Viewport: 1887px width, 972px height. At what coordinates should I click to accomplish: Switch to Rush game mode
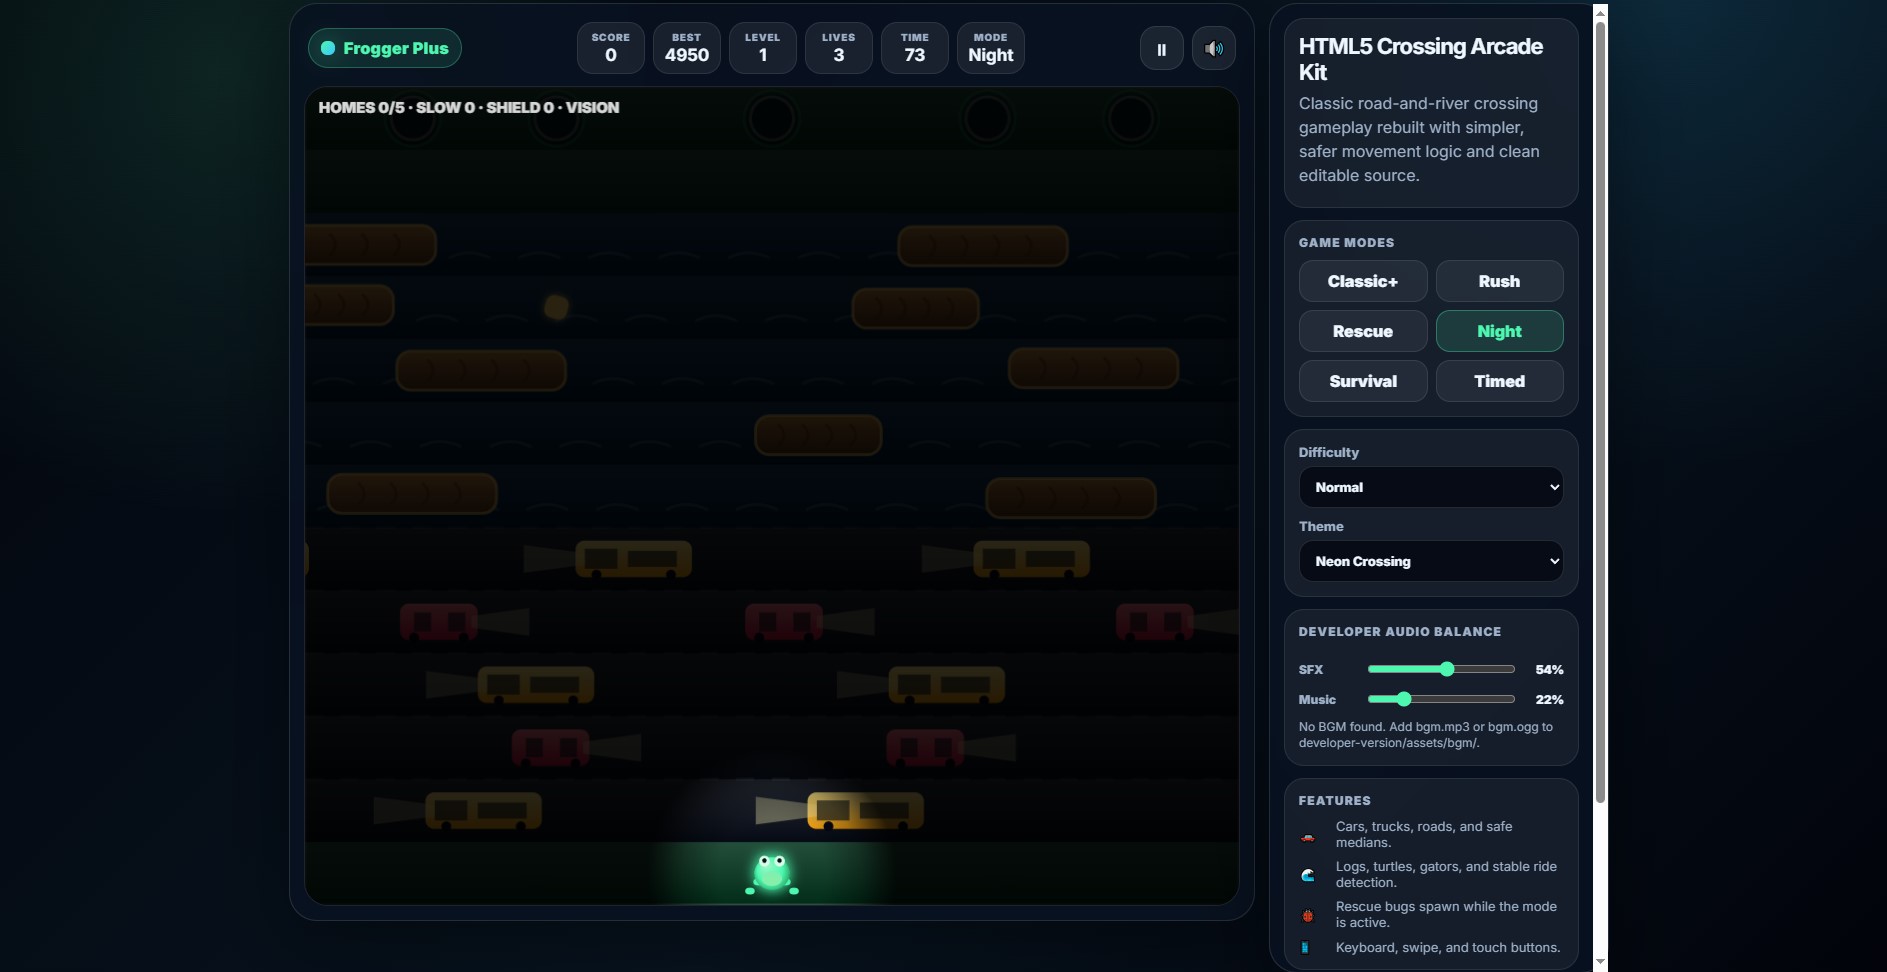pyautogui.click(x=1499, y=281)
